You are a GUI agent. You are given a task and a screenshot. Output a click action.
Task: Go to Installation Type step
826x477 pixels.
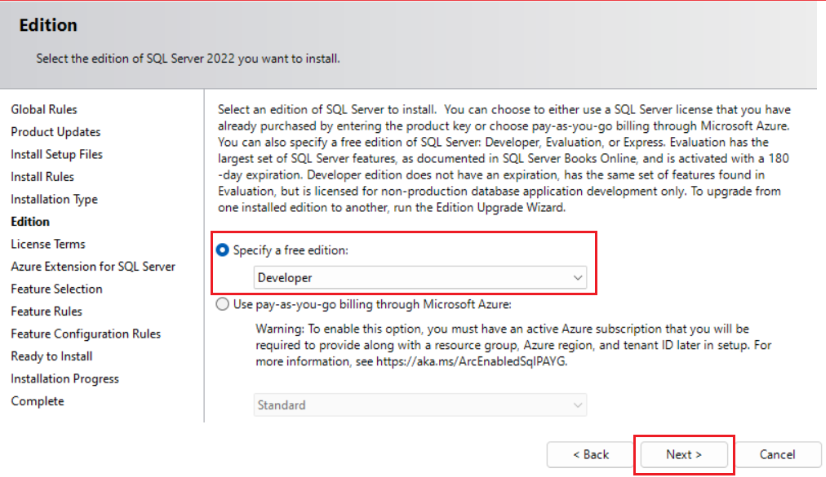(x=54, y=199)
